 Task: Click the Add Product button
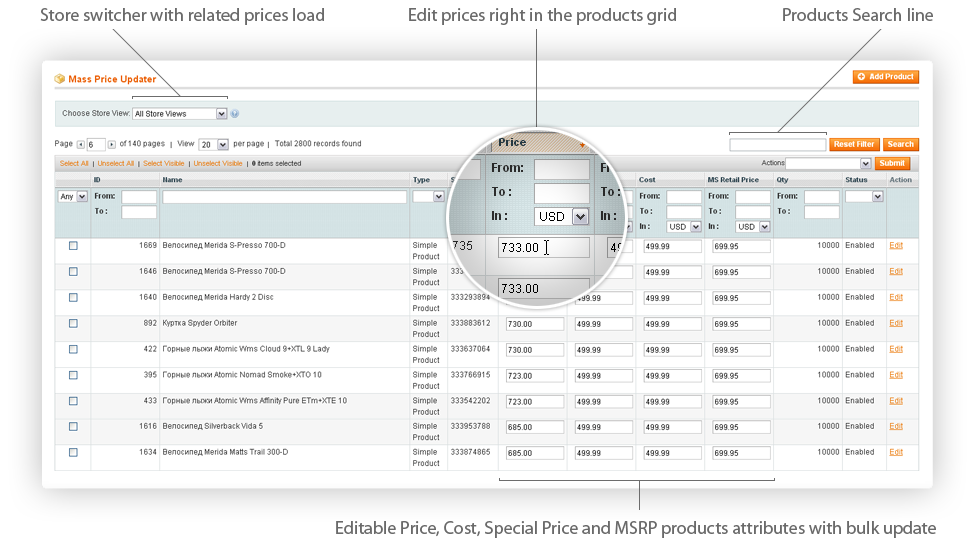click(x=885, y=77)
